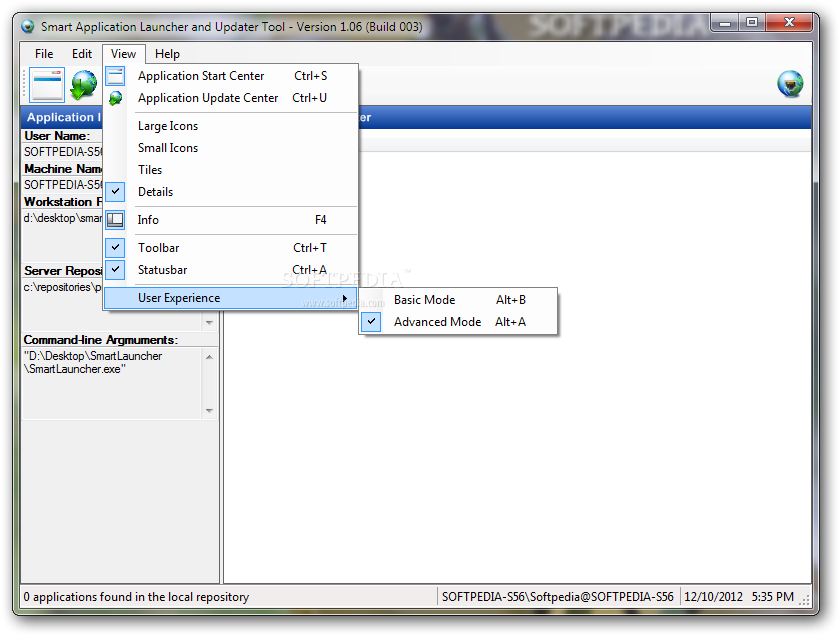
Task: Click scroll down arrow of Server Repository box
Action: click(209, 323)
